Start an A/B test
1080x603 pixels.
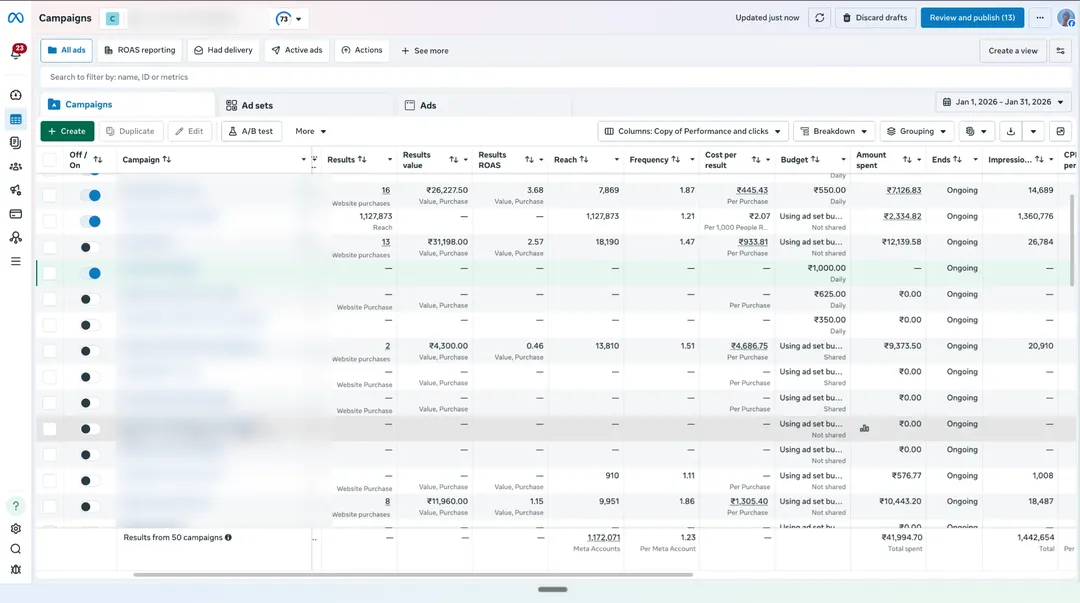click(251, 132)
